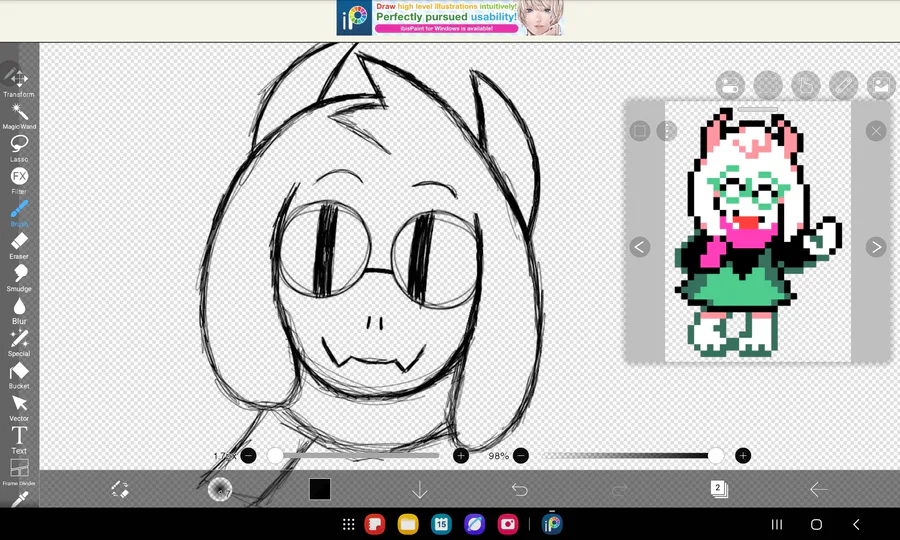900x540 pixels.
Task: Open the FX Filter tool
Action: 19,181
